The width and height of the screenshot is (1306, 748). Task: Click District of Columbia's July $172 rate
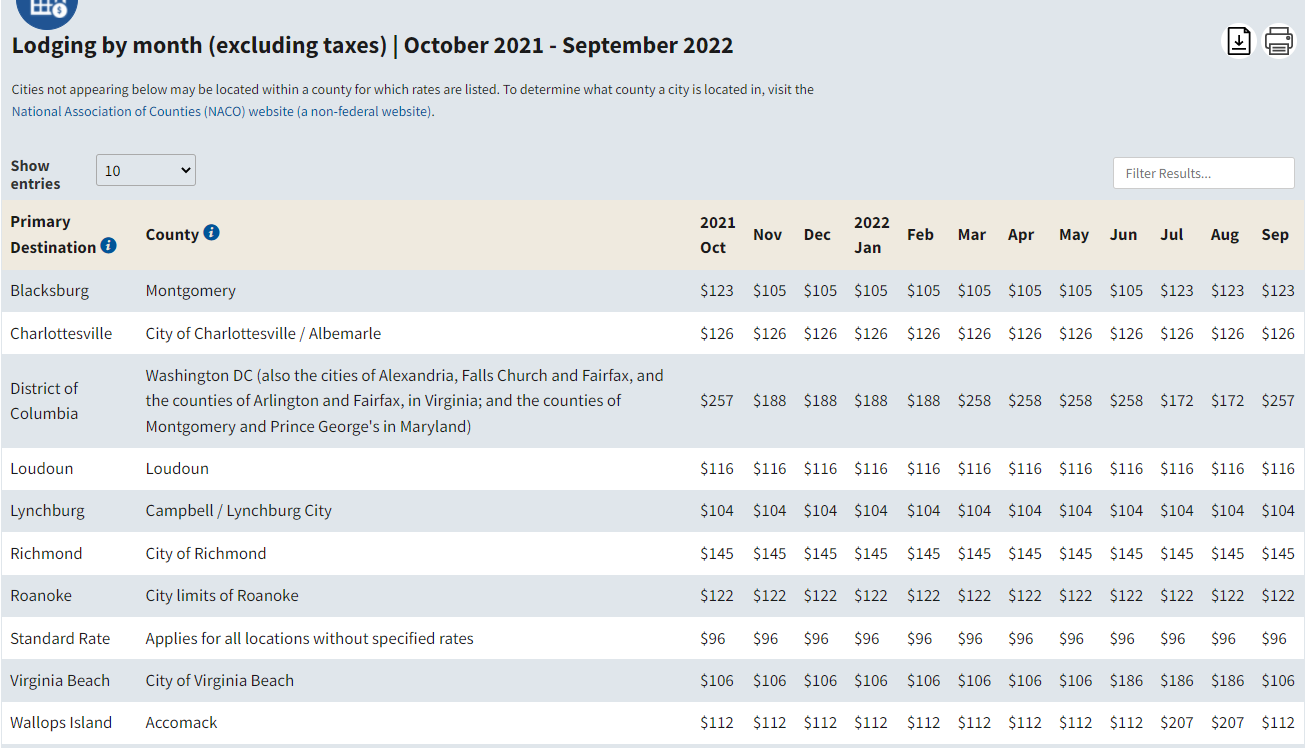(x=1177, y=400)
